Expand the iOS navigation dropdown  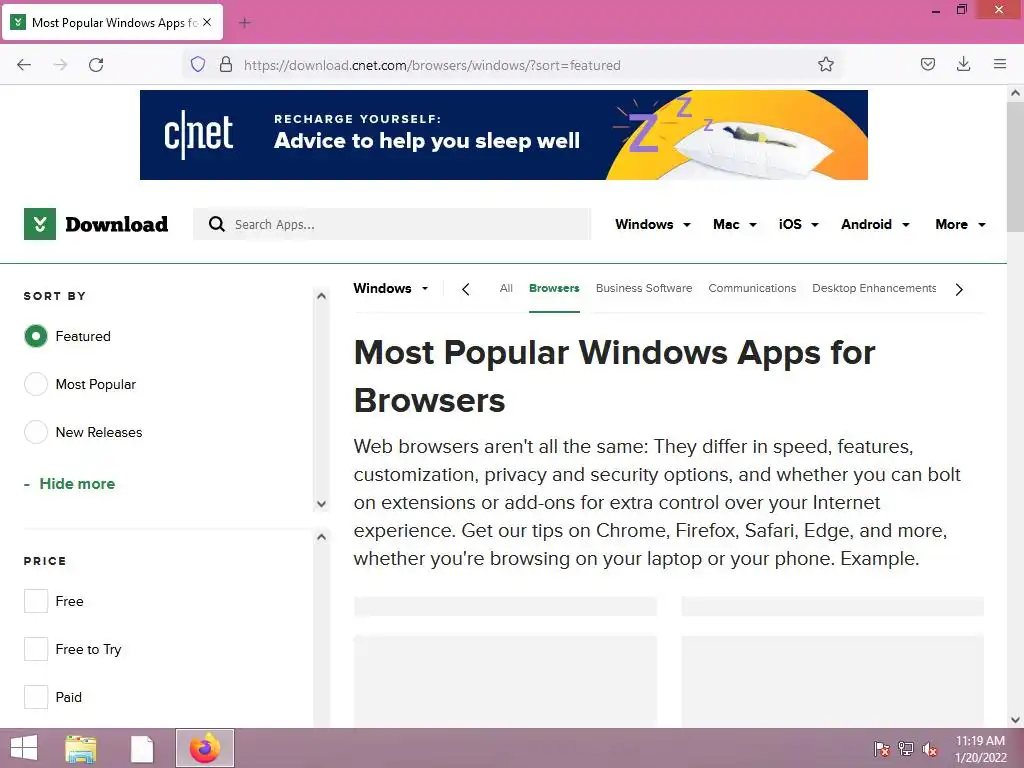798,224
